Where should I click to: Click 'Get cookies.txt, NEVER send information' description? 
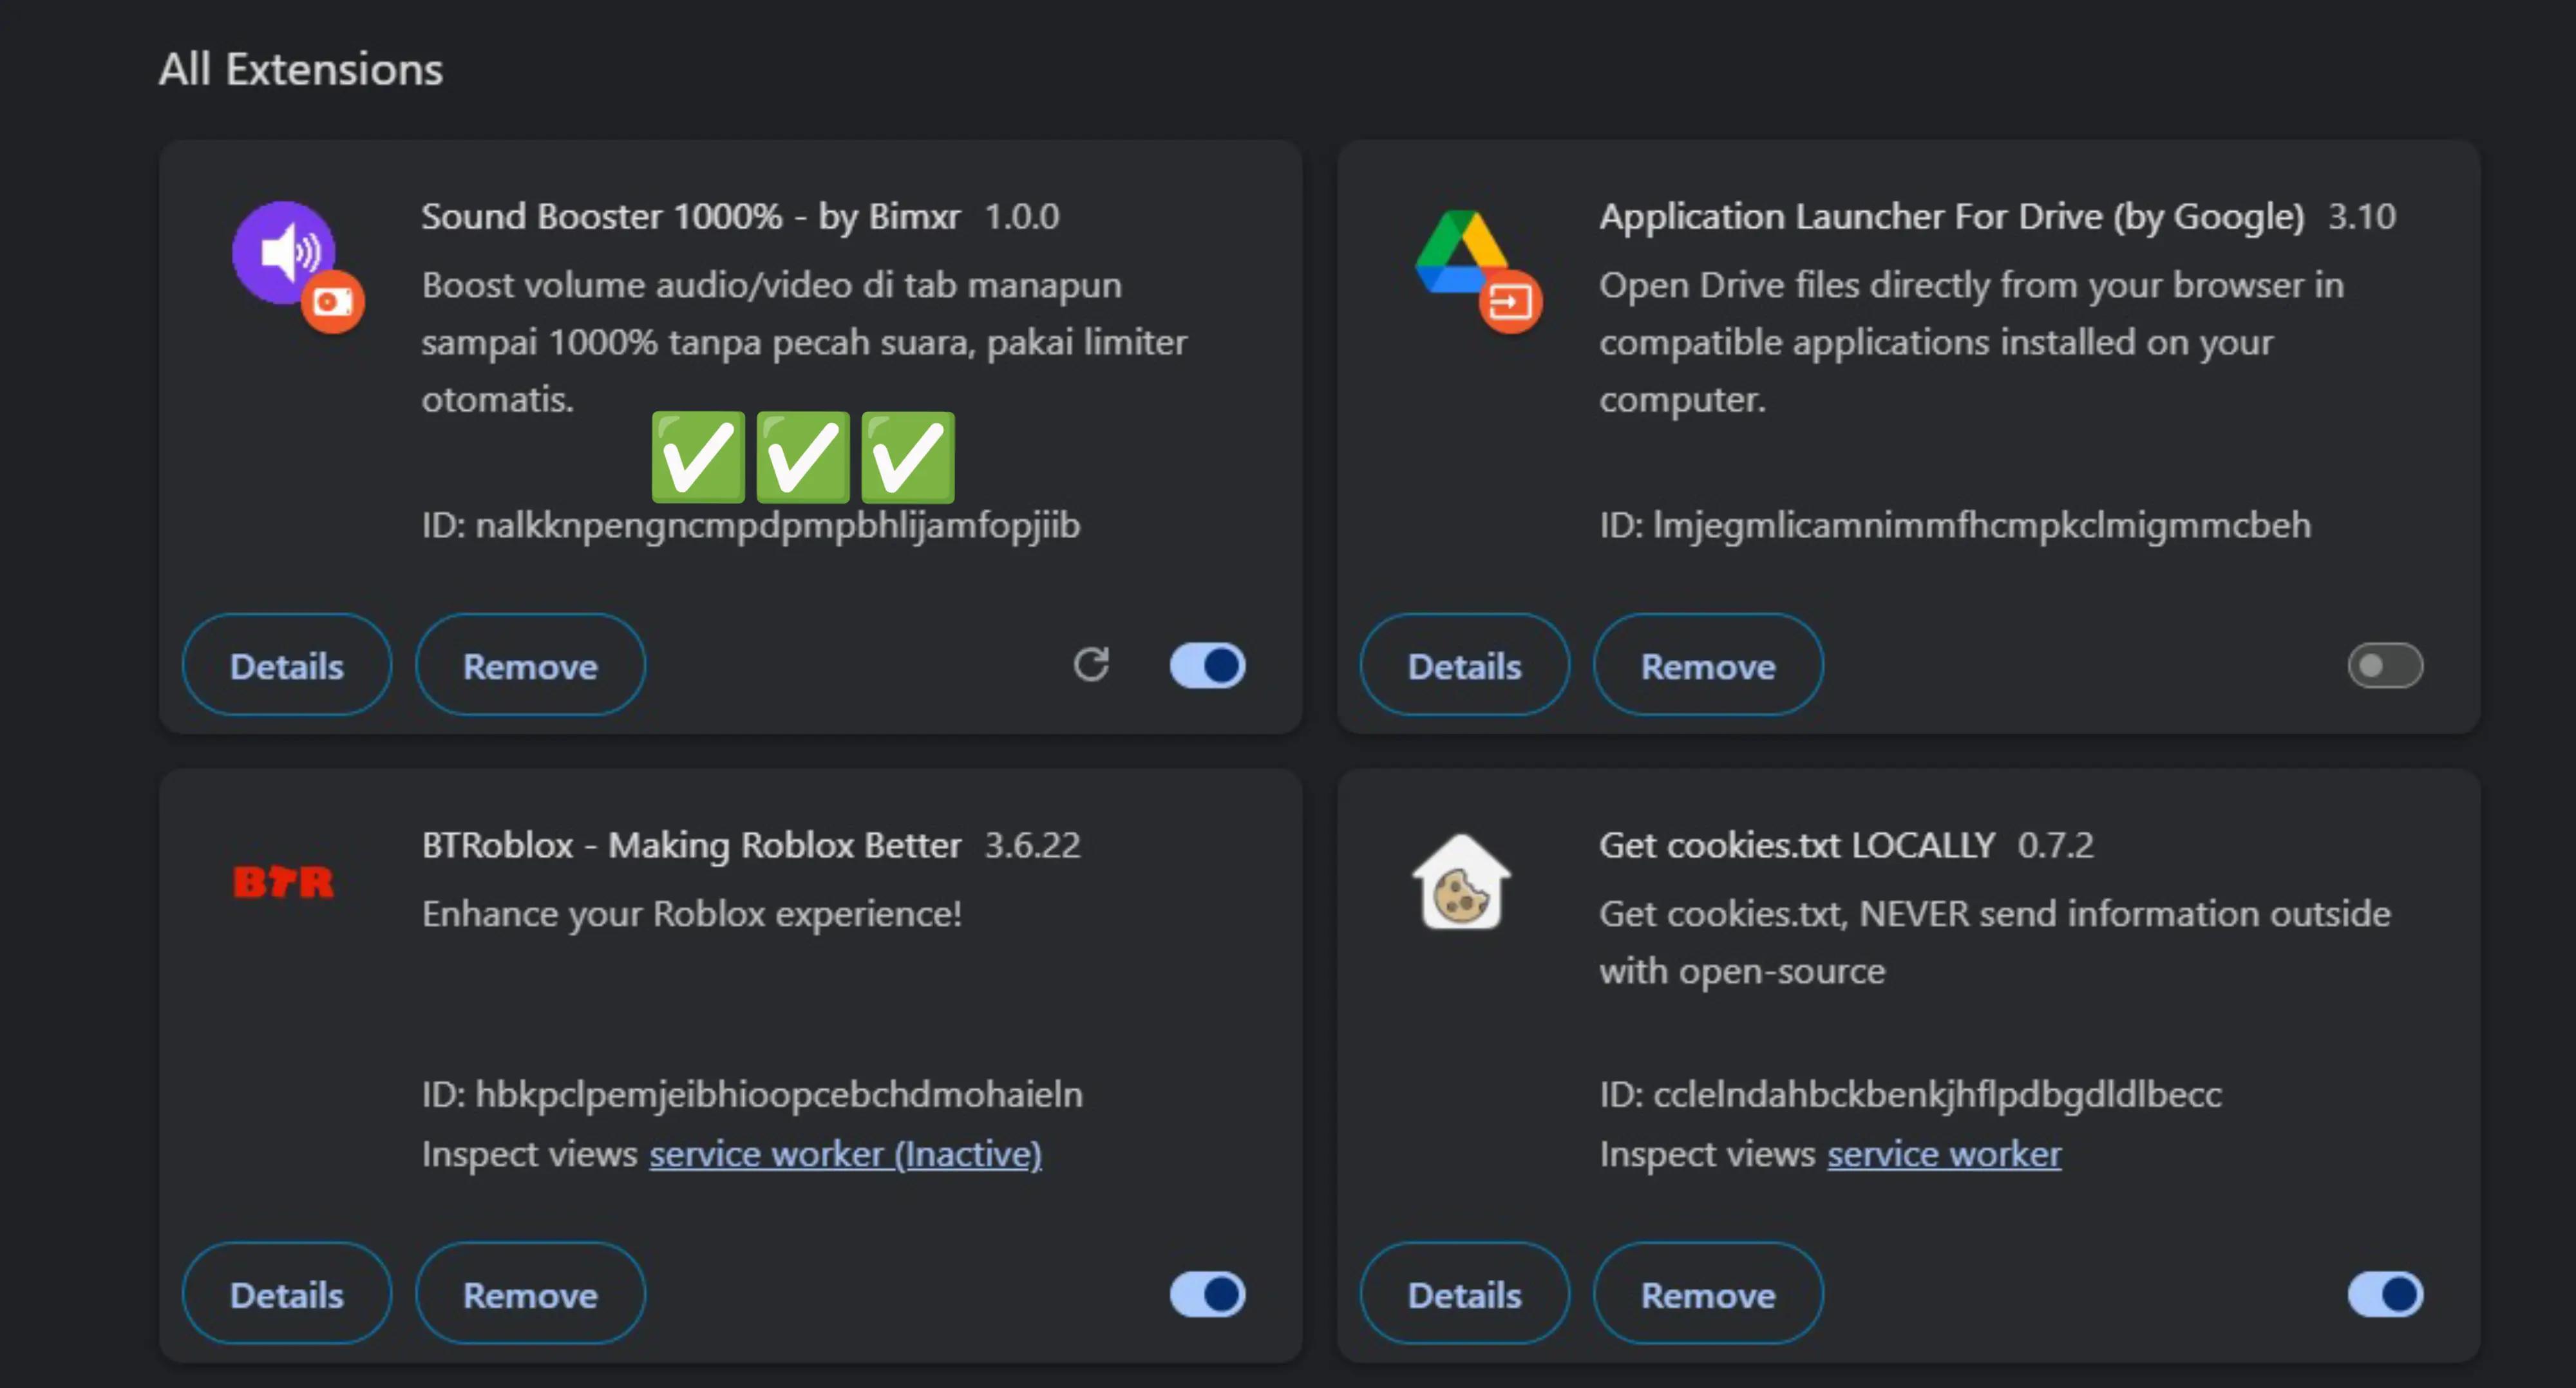point(1995,942)
